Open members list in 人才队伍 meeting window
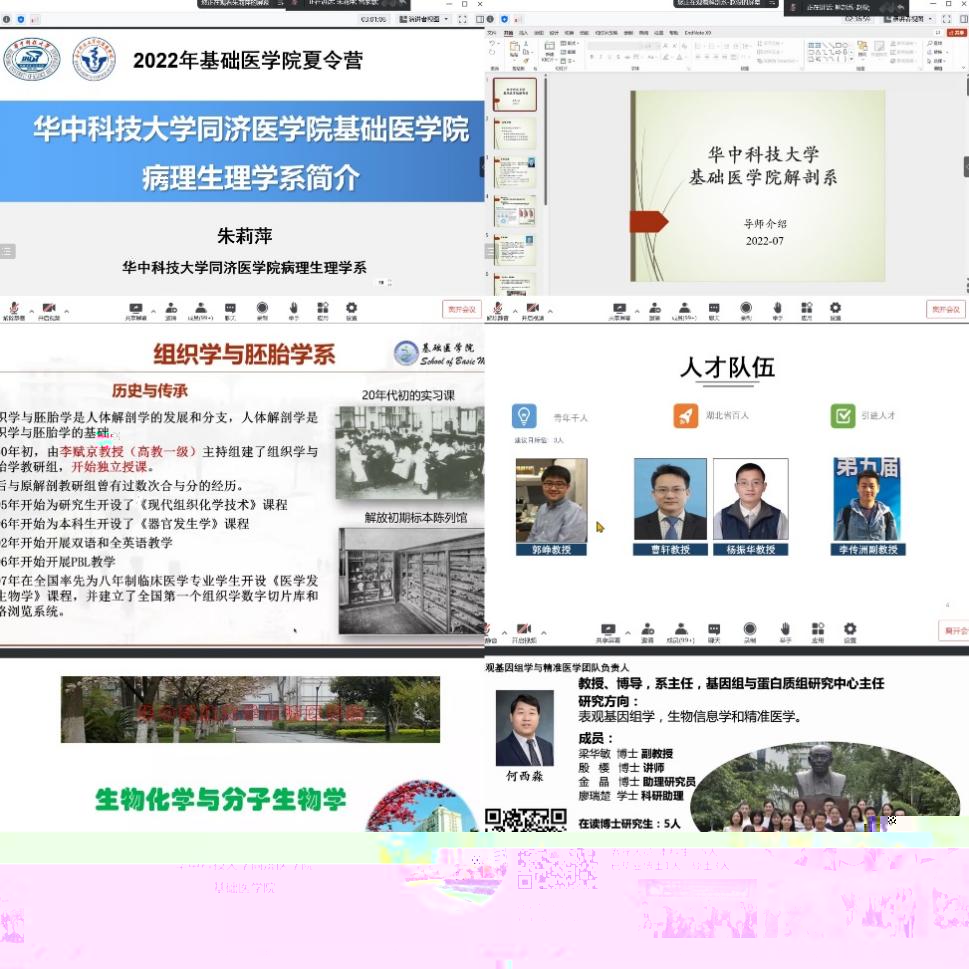The image size is (969, 969). tap(680, 632)
